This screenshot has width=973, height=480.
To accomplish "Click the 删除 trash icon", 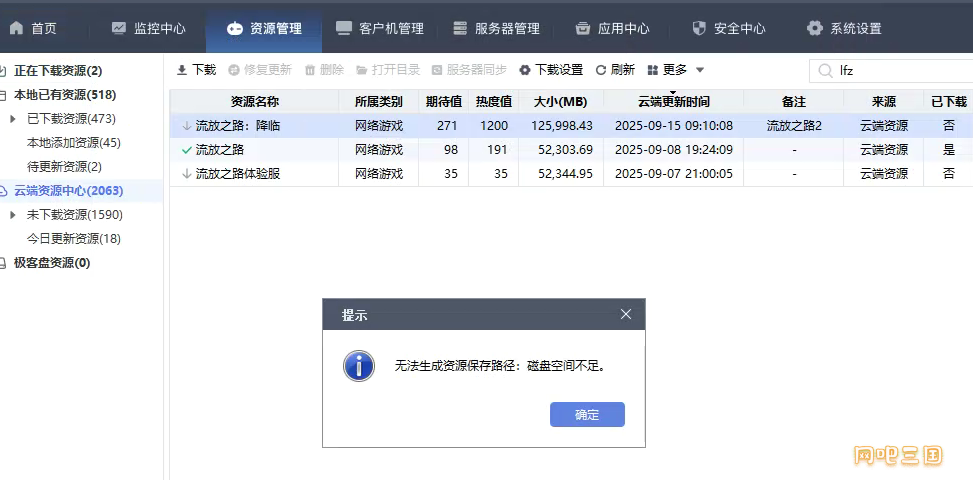I will (310, 70).
